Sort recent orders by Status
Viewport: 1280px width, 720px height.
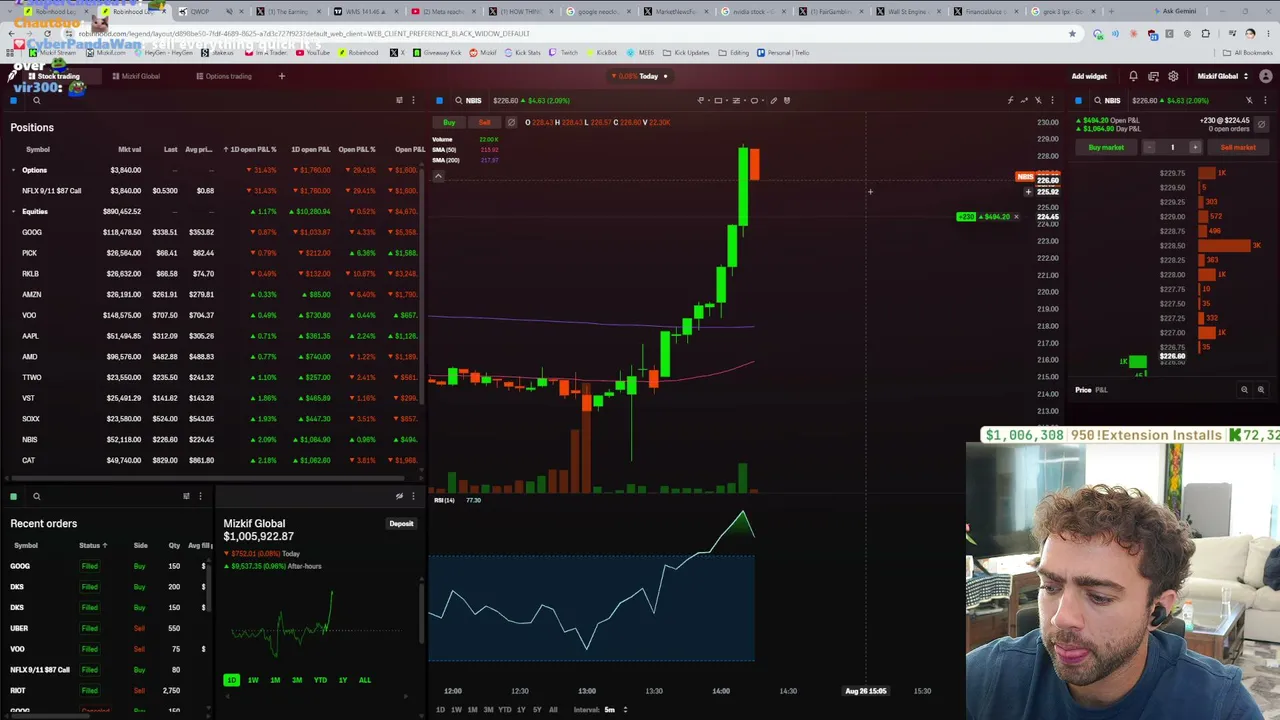click(92, 545)
